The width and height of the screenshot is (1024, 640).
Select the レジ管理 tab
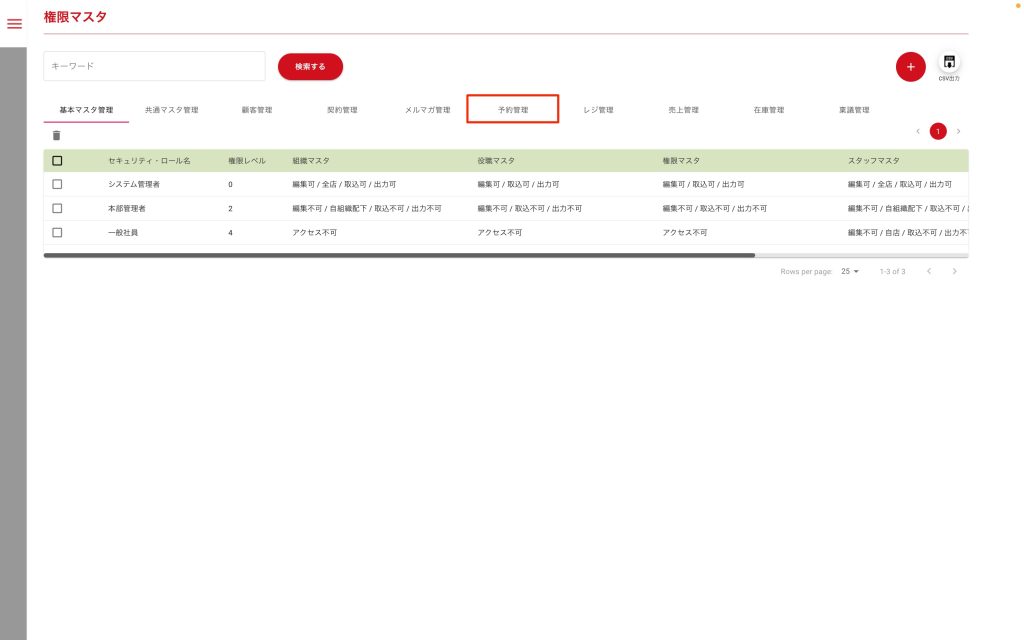(x=598, y=110)
